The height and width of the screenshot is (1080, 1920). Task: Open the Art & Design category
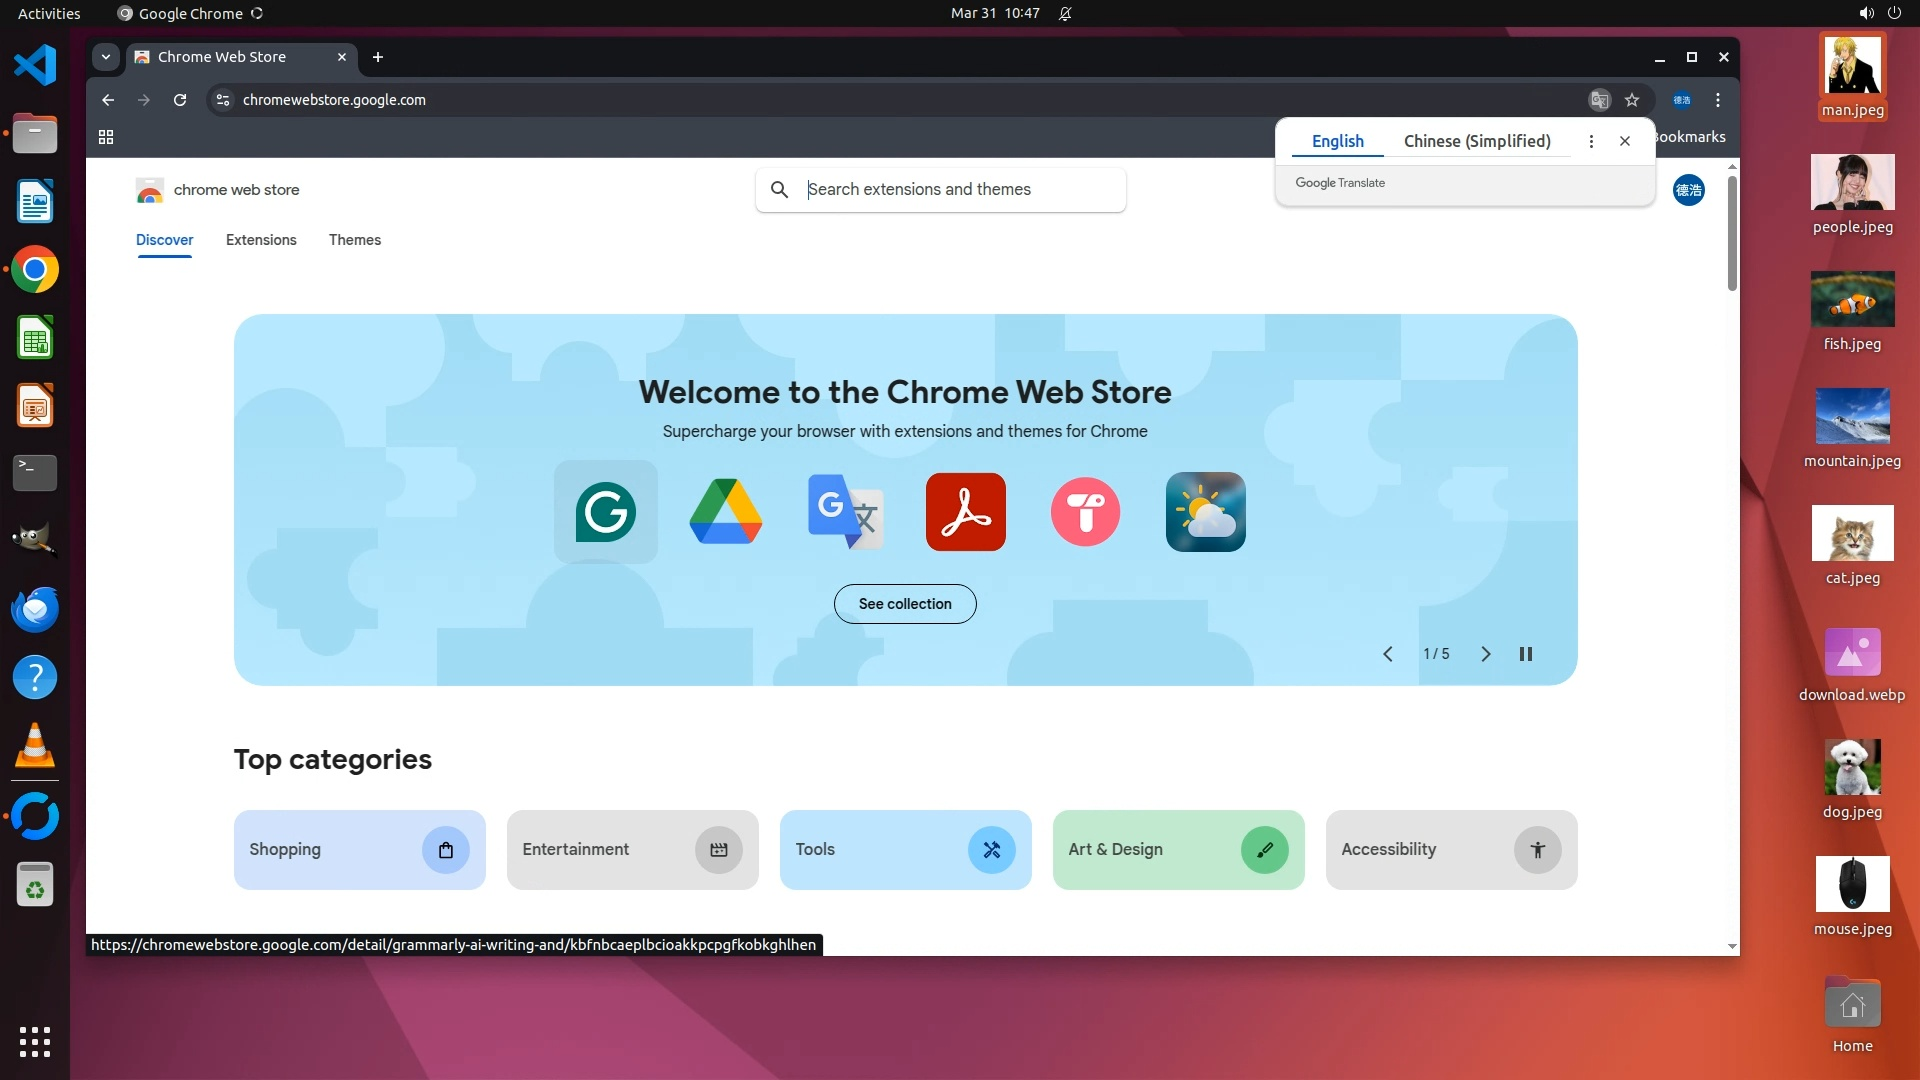(x=1178, y=850)
